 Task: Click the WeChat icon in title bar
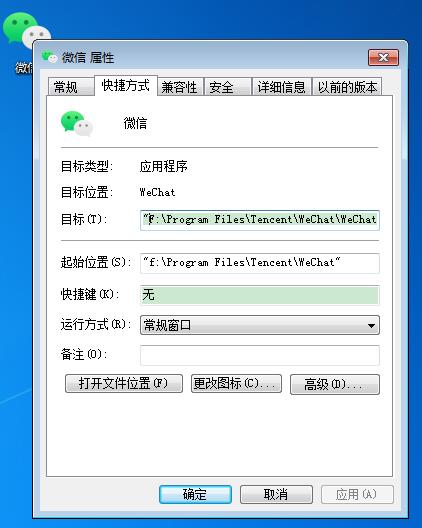click(x=50, y=57)
